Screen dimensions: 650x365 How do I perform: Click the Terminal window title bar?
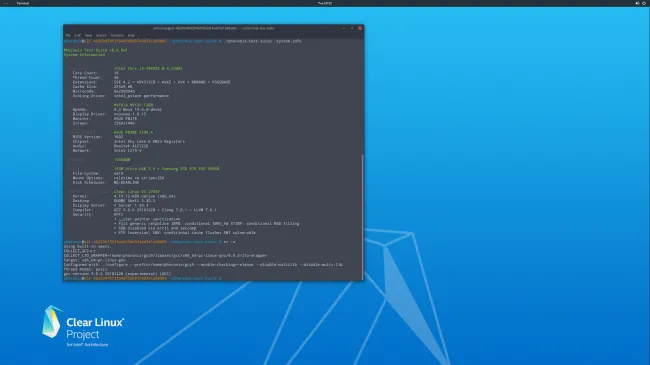(x=213, y=28)
